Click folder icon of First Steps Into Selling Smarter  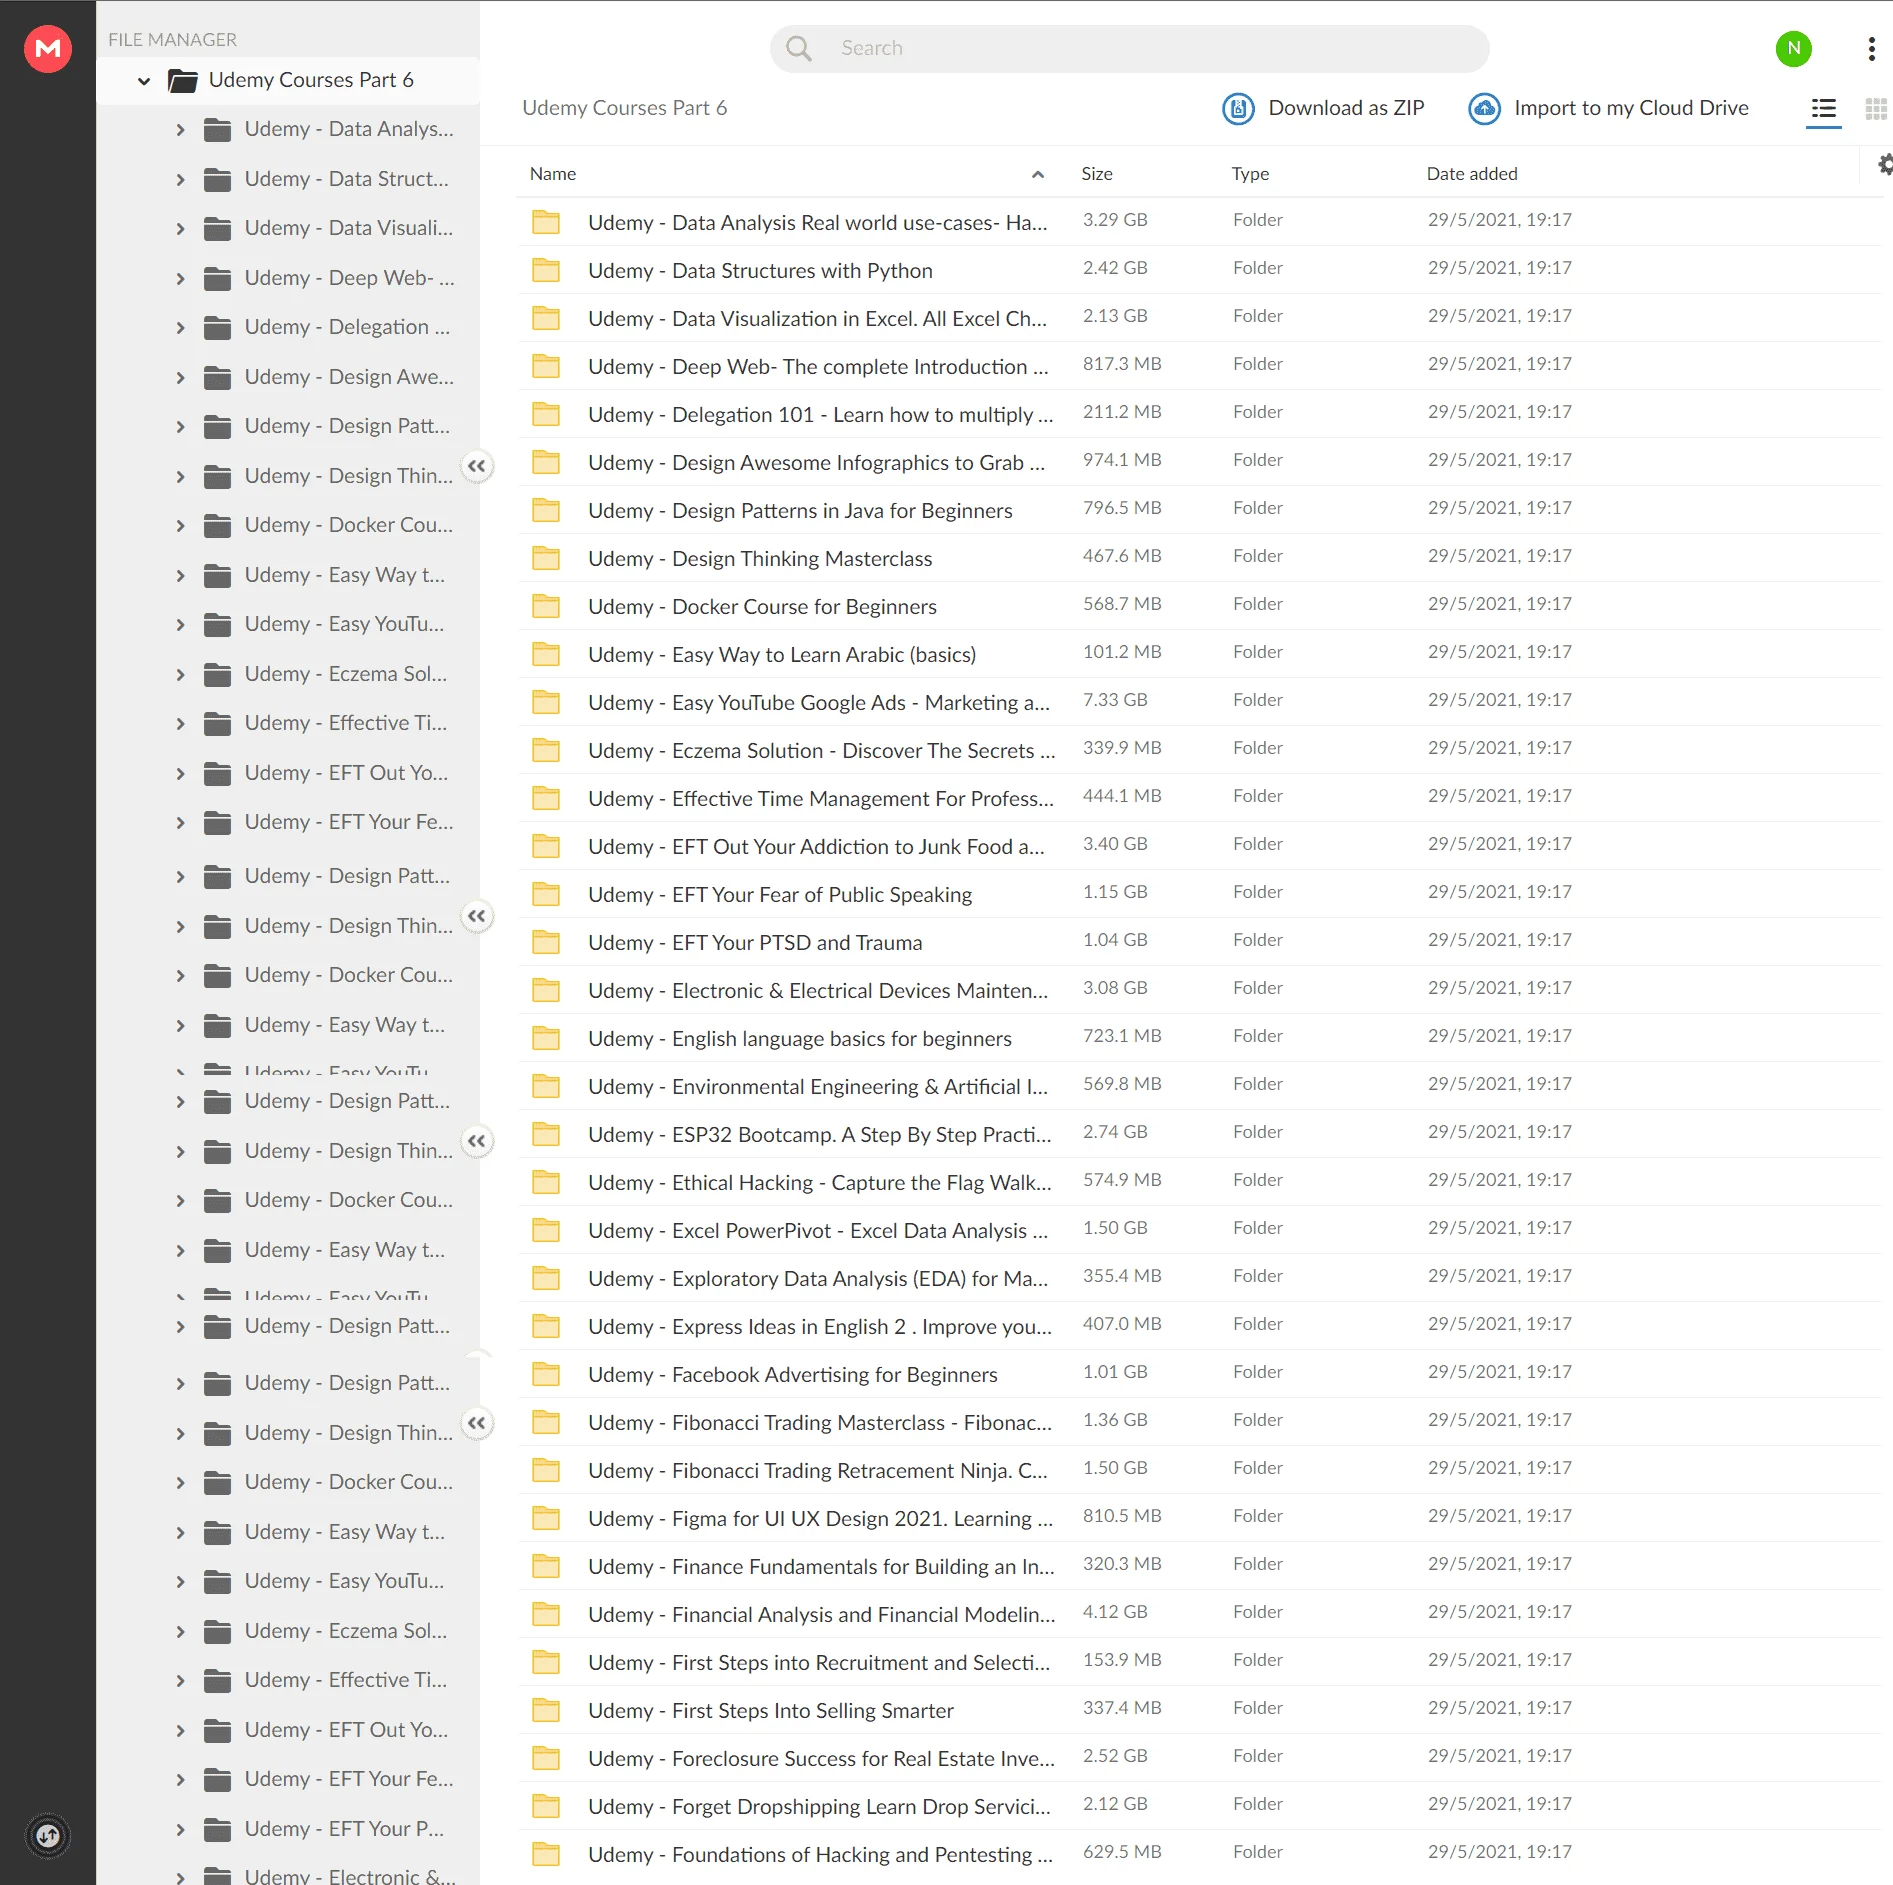(546, 1710)
